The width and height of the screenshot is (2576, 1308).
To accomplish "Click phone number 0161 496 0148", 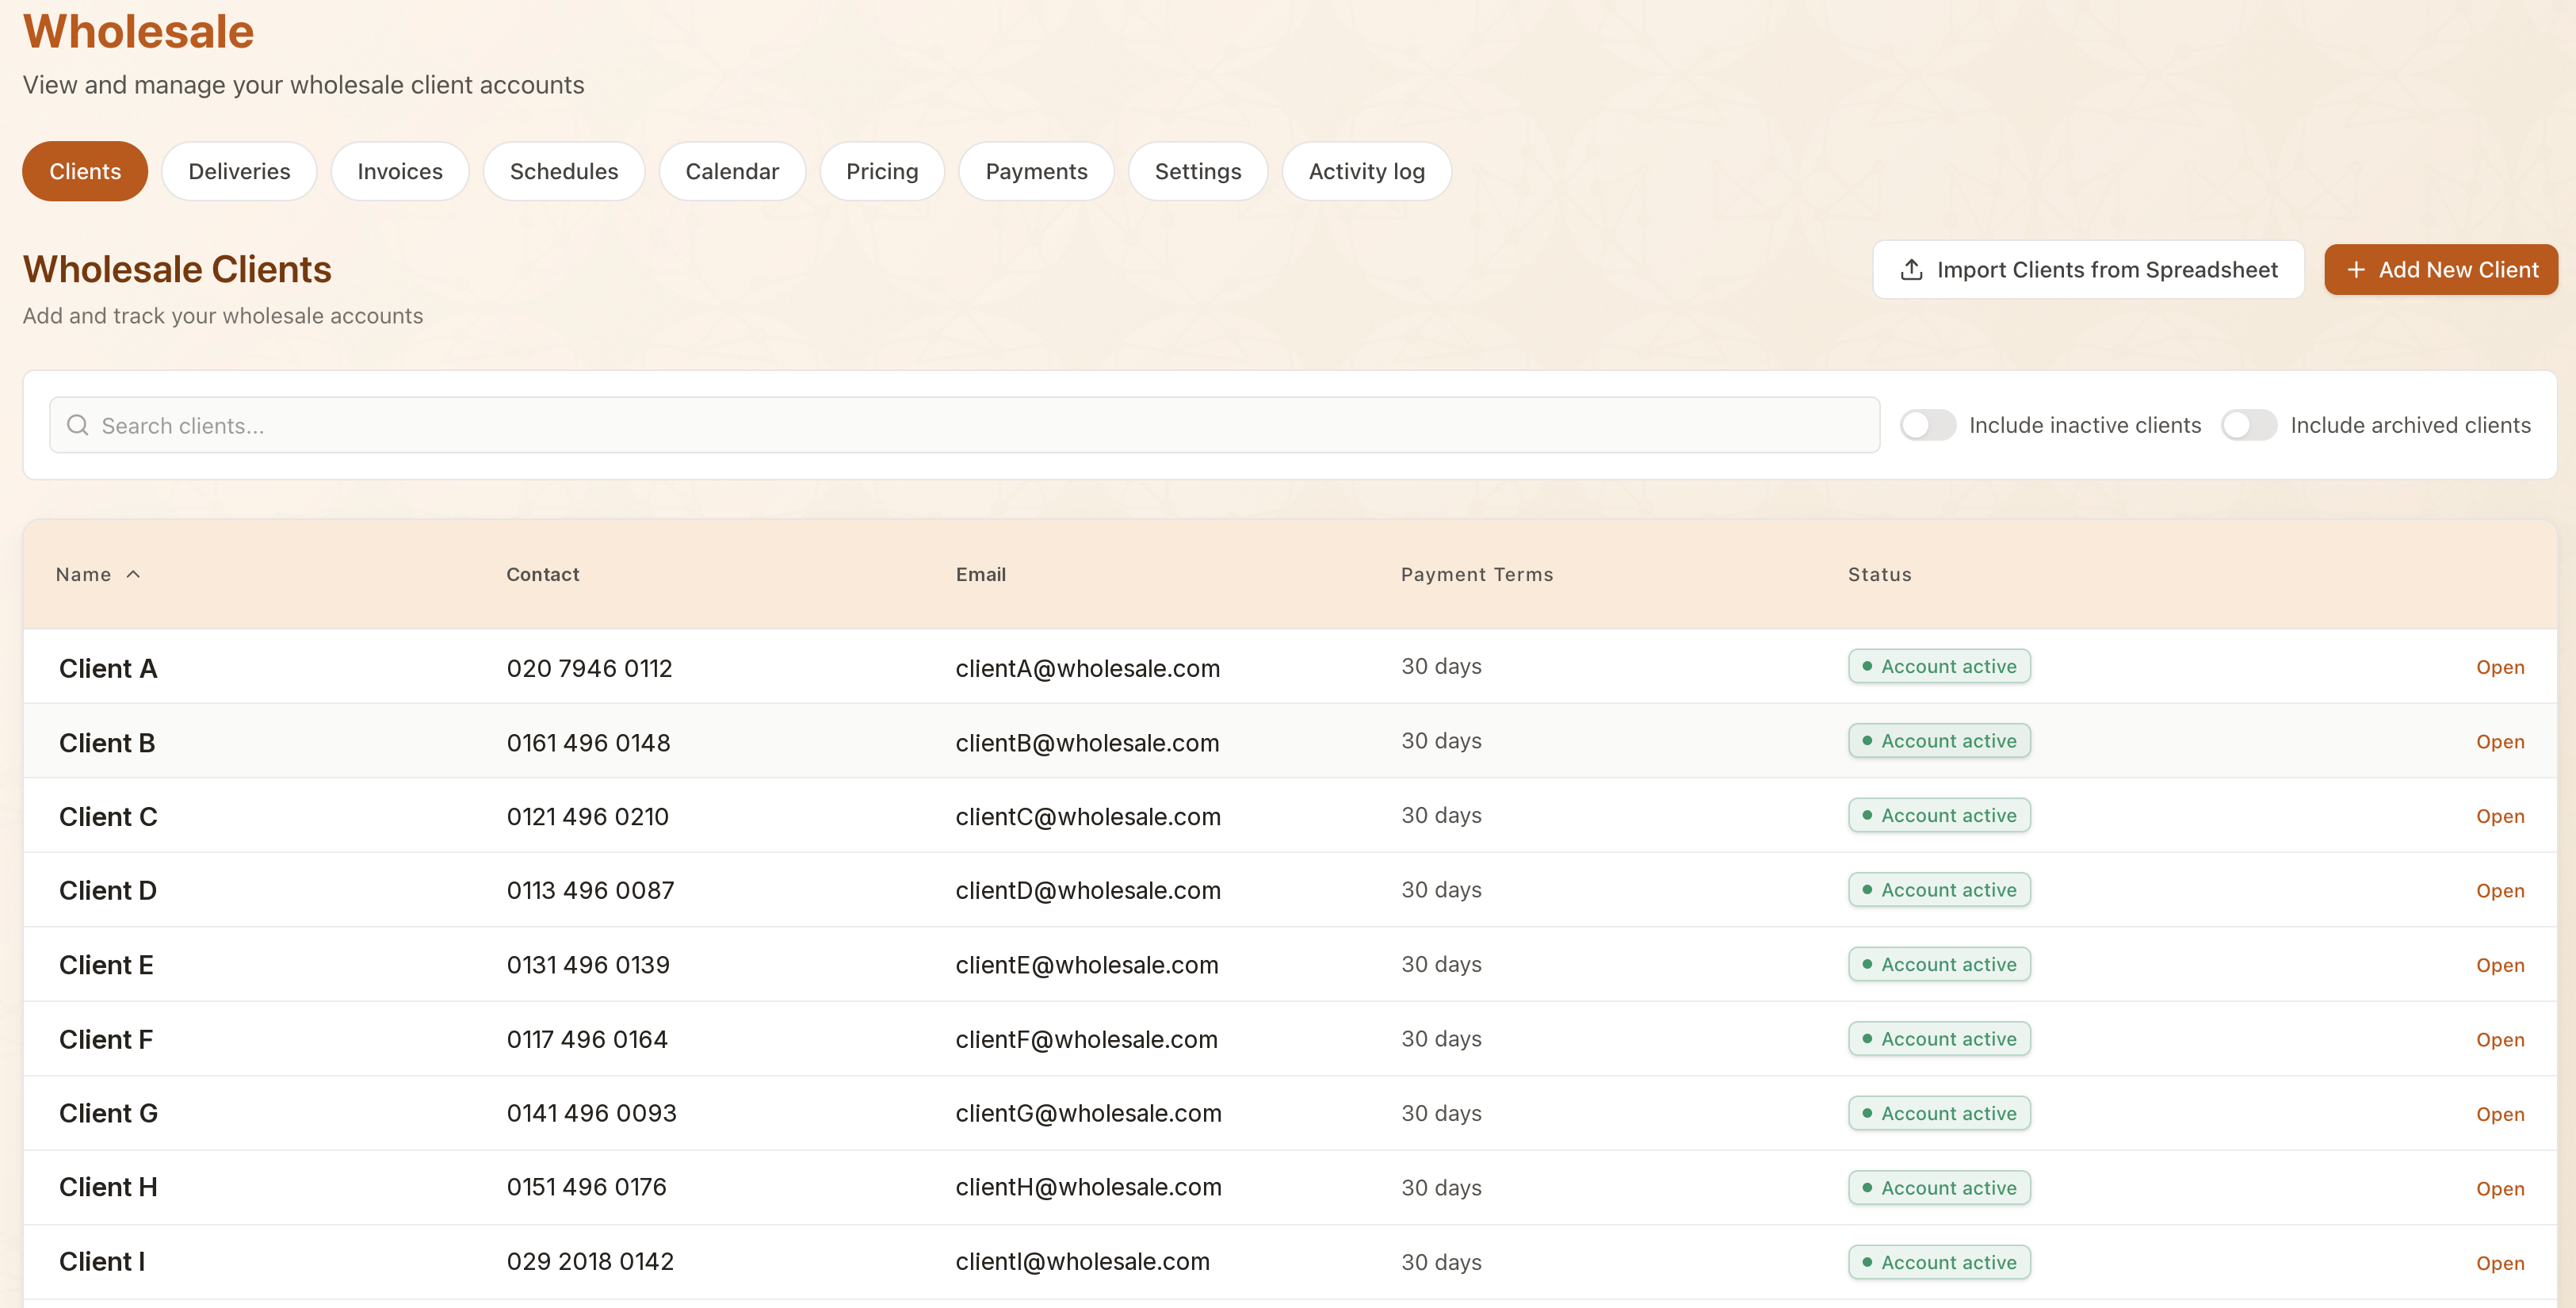I will [588, 743].
